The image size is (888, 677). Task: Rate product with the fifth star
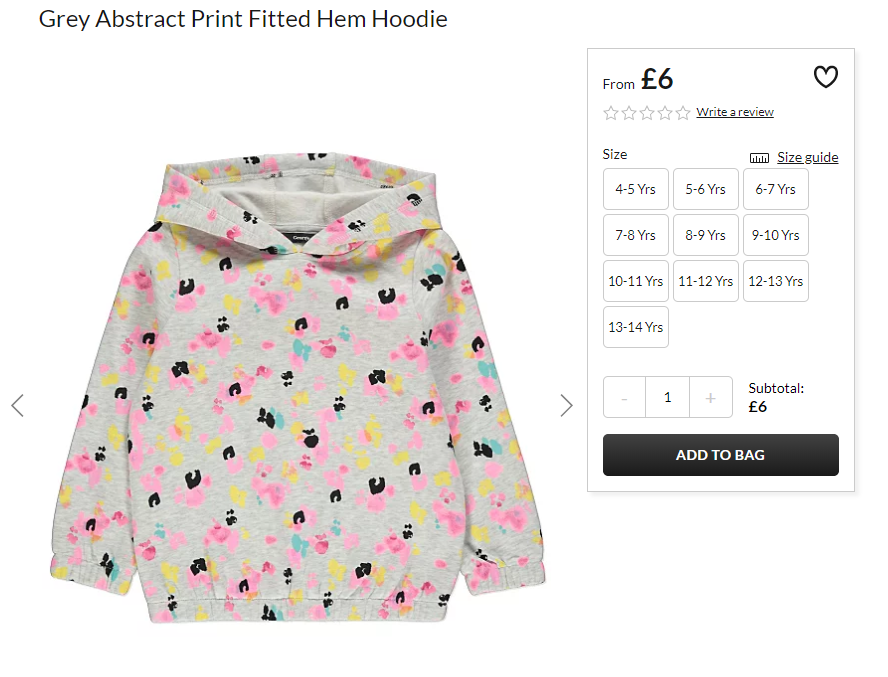tap(683, 113)
